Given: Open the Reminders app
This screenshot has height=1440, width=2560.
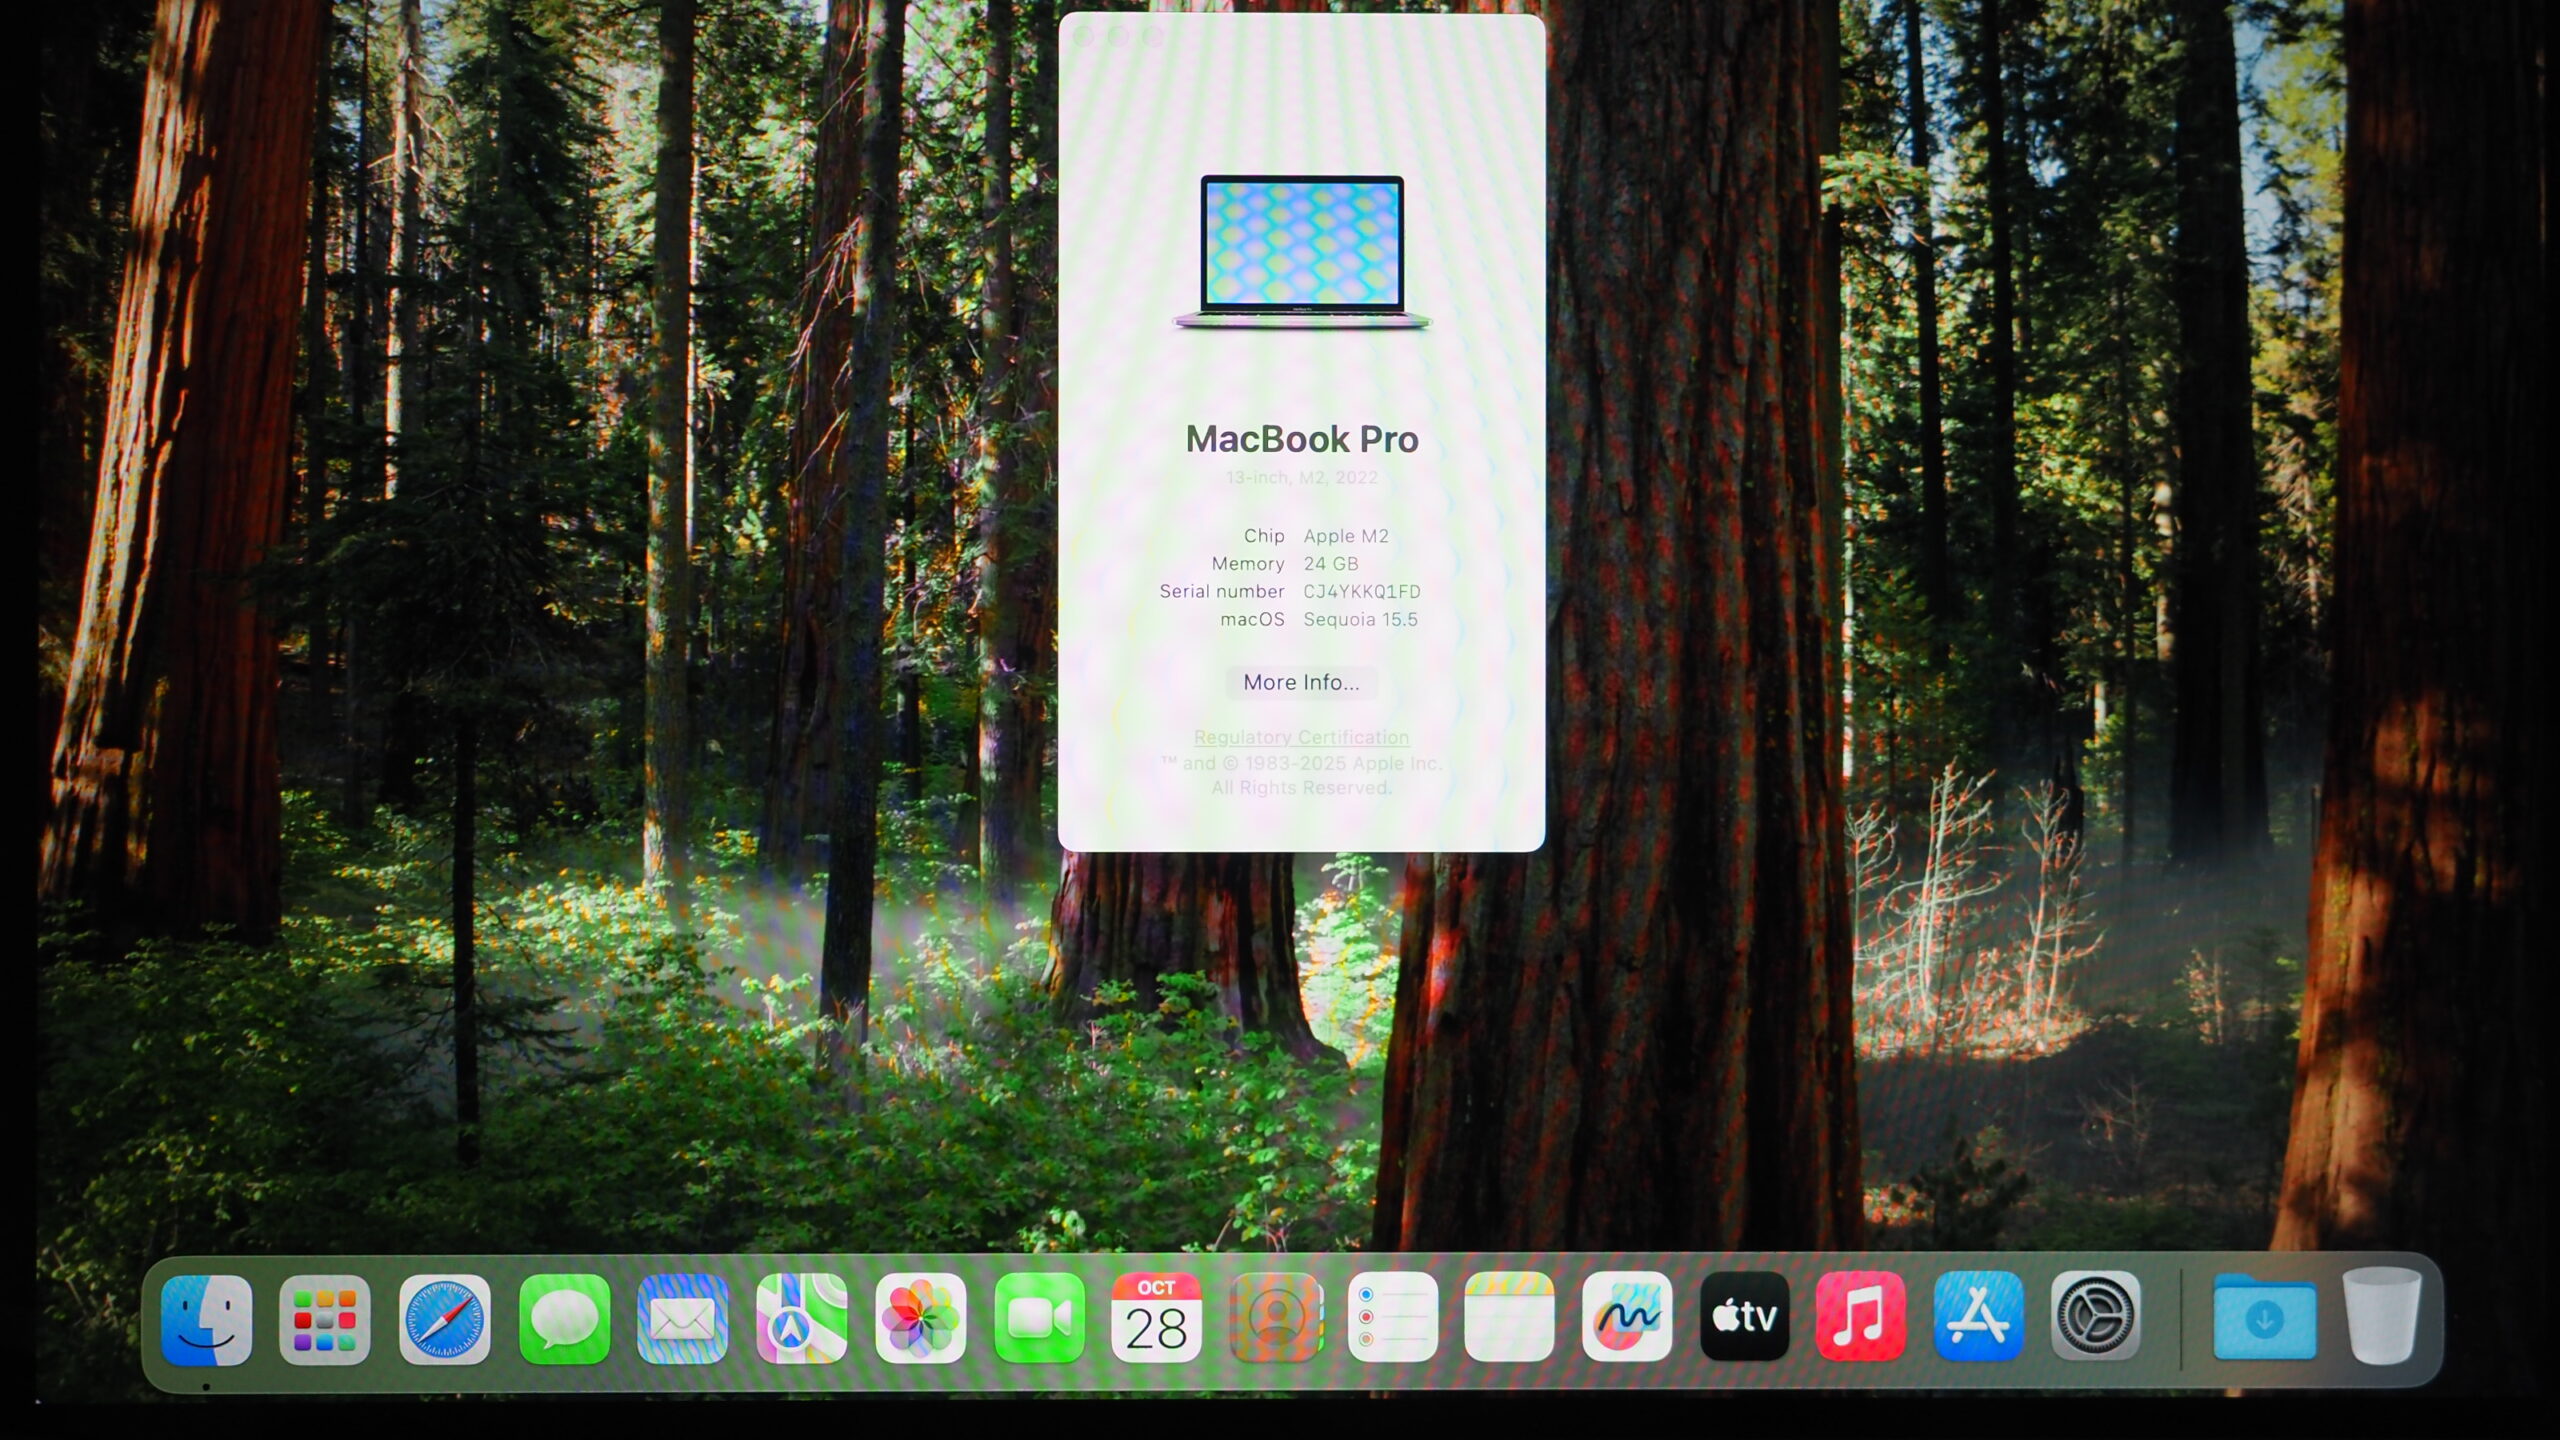Looking at the screenshot, I should pyautogui.click(x=1392, y=1319).
